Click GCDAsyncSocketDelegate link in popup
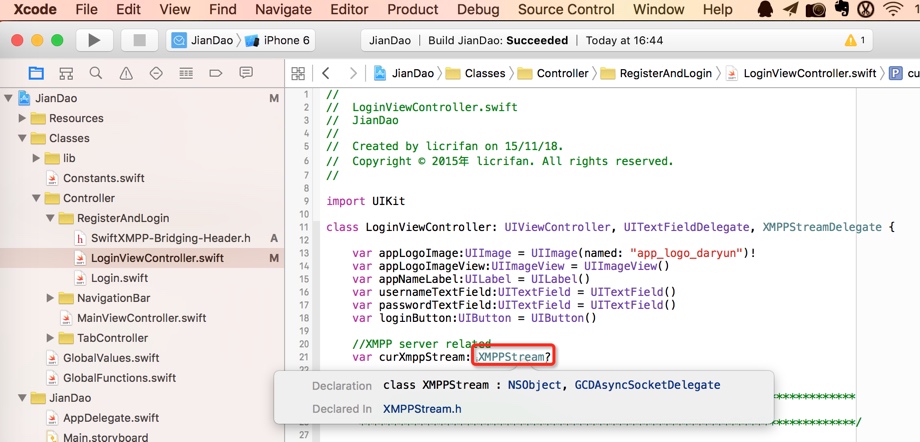Viewport: 920px width, 442px height. [x=647, y=385]
